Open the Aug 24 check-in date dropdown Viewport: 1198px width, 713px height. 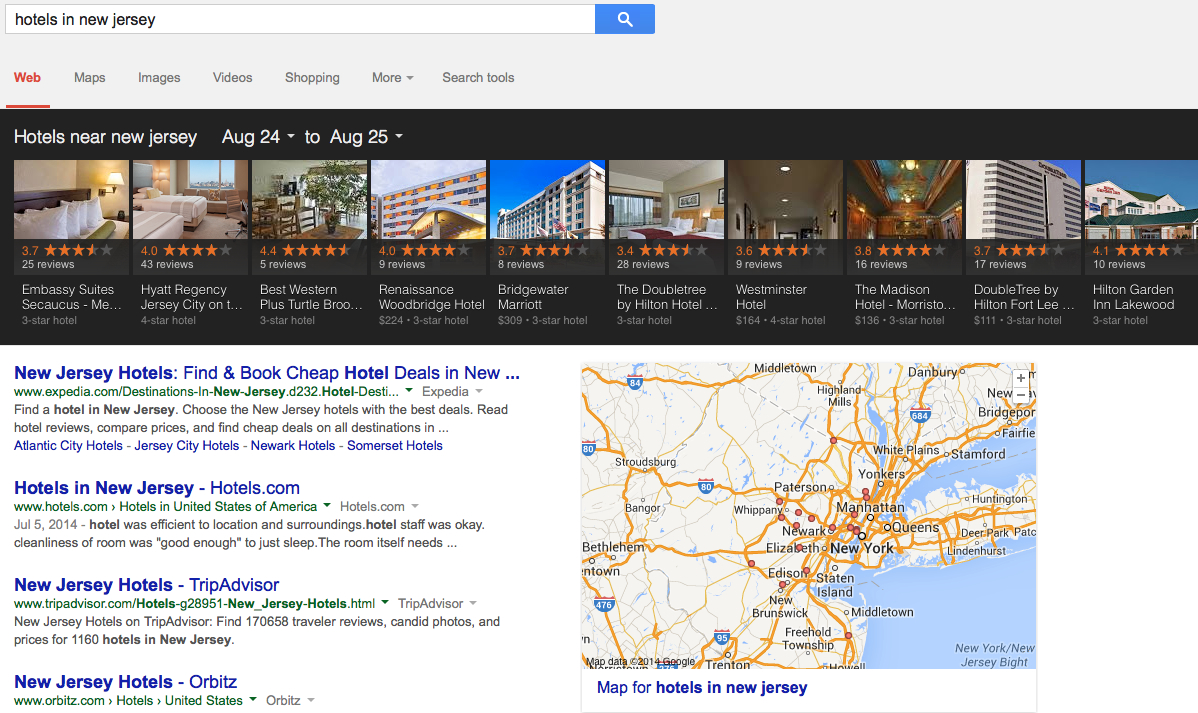(257, 137)
